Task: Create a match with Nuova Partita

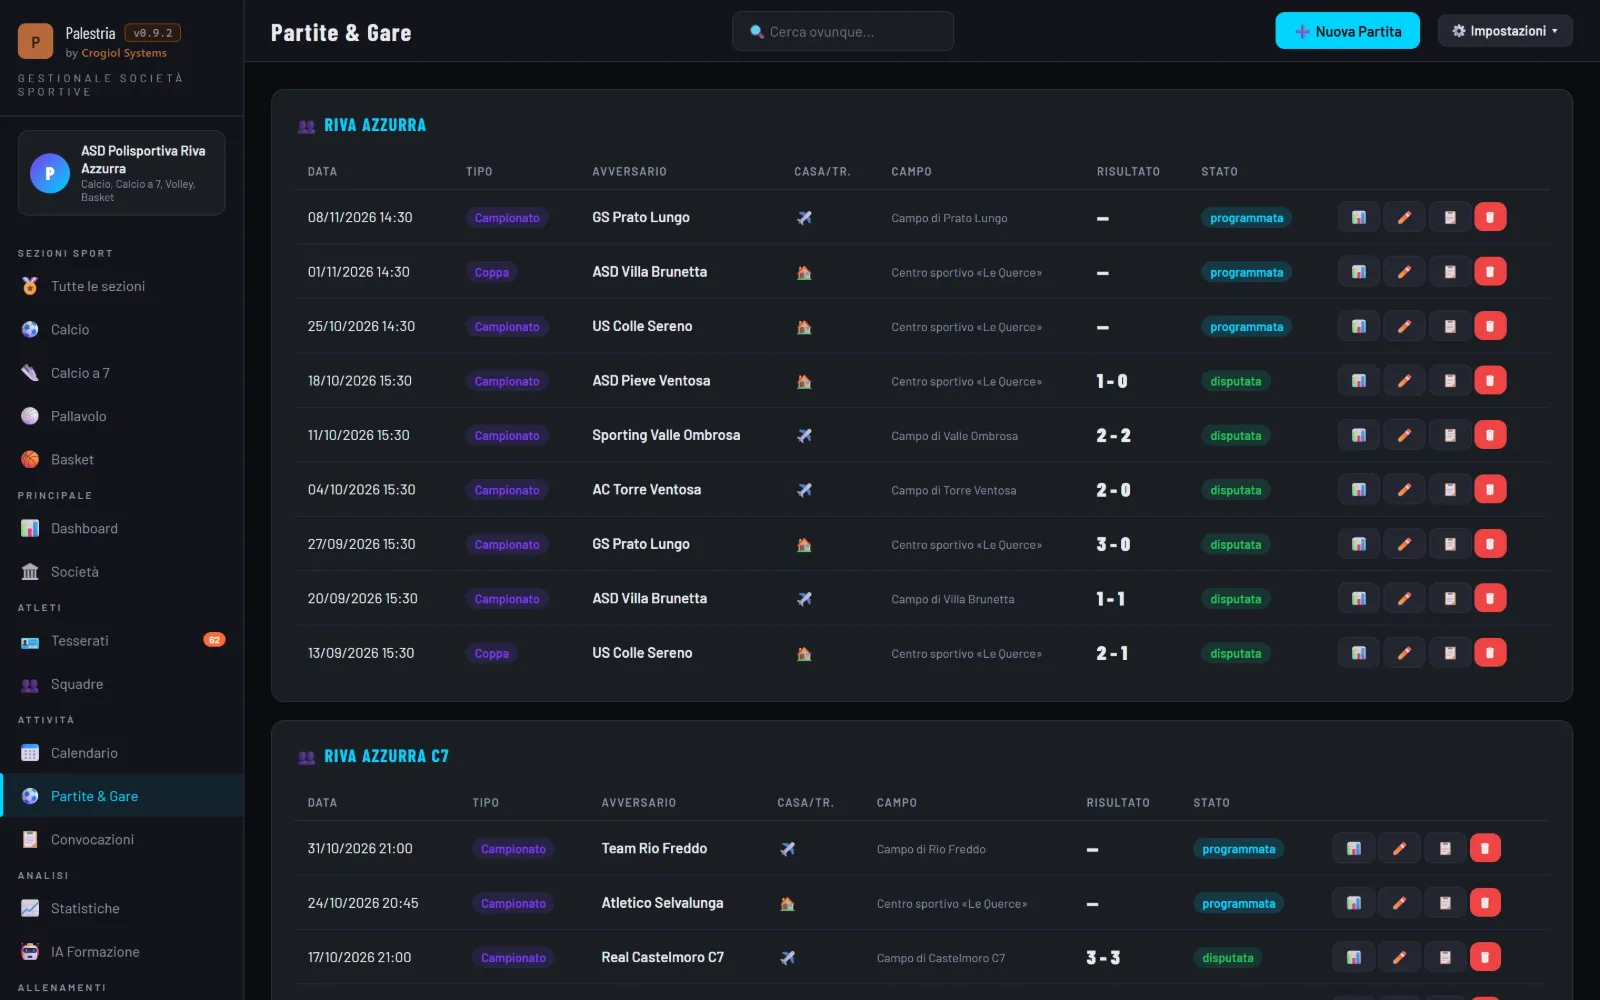Action: pyautogui.click(x=1347, y=31)
